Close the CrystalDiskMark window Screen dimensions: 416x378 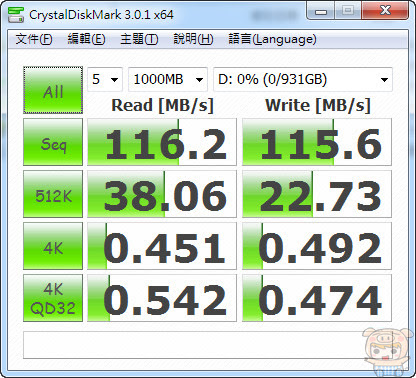coord(385,11)
